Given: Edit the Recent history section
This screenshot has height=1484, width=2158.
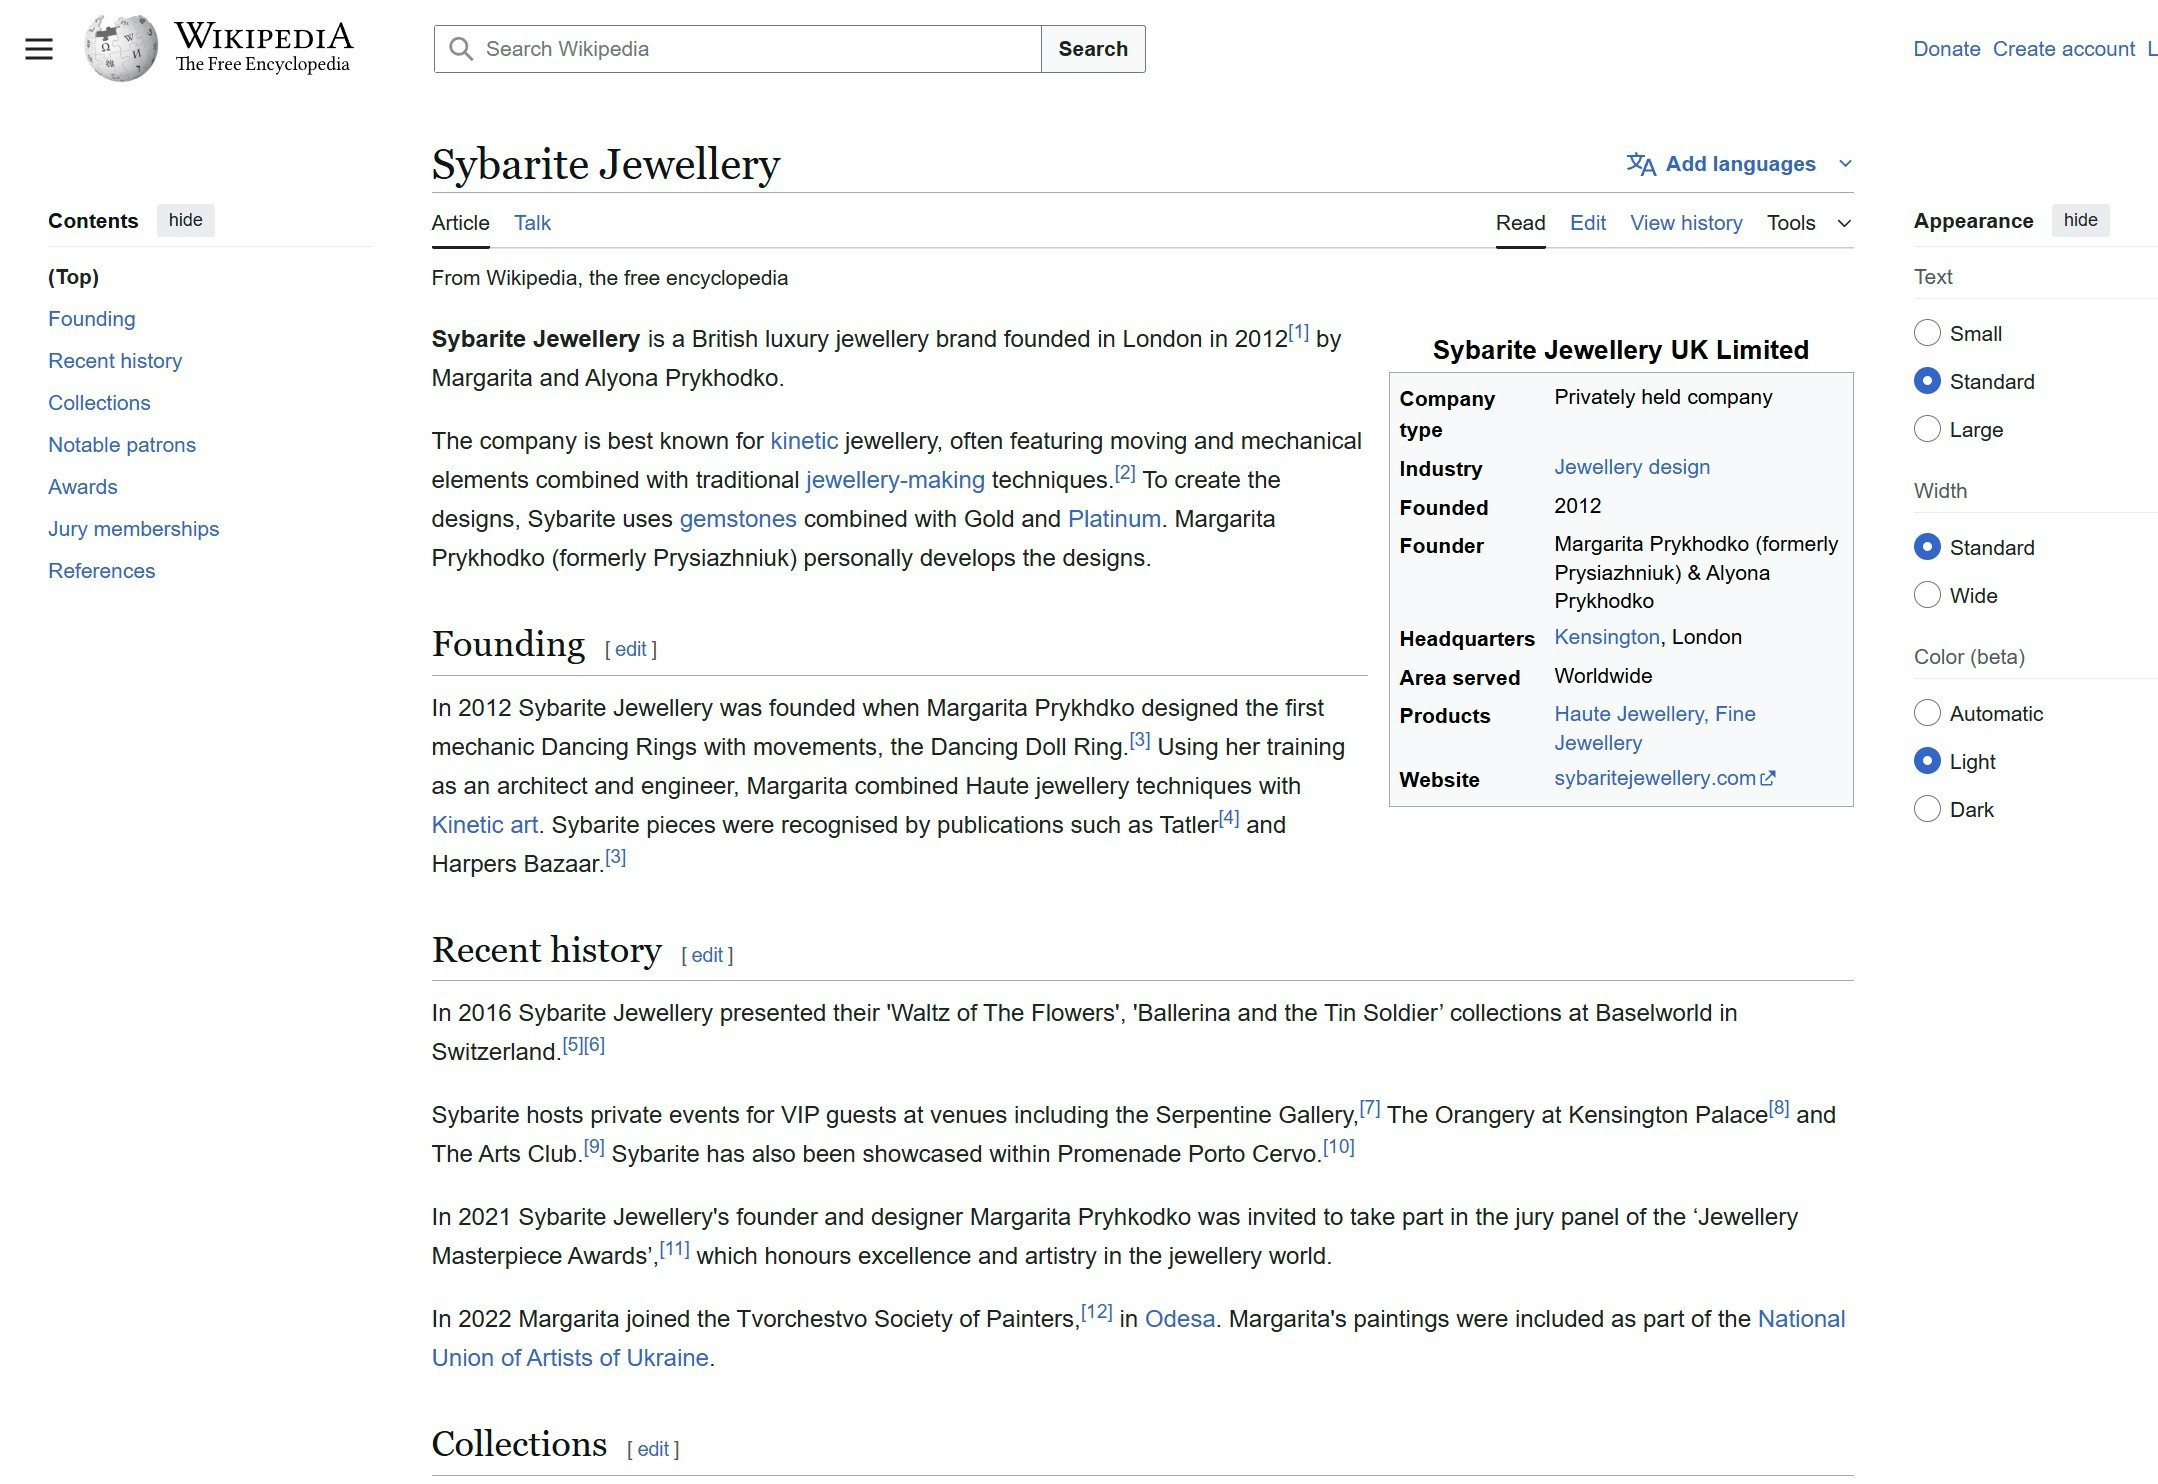Looking at the screenshot, I should (x=707, y=955).
